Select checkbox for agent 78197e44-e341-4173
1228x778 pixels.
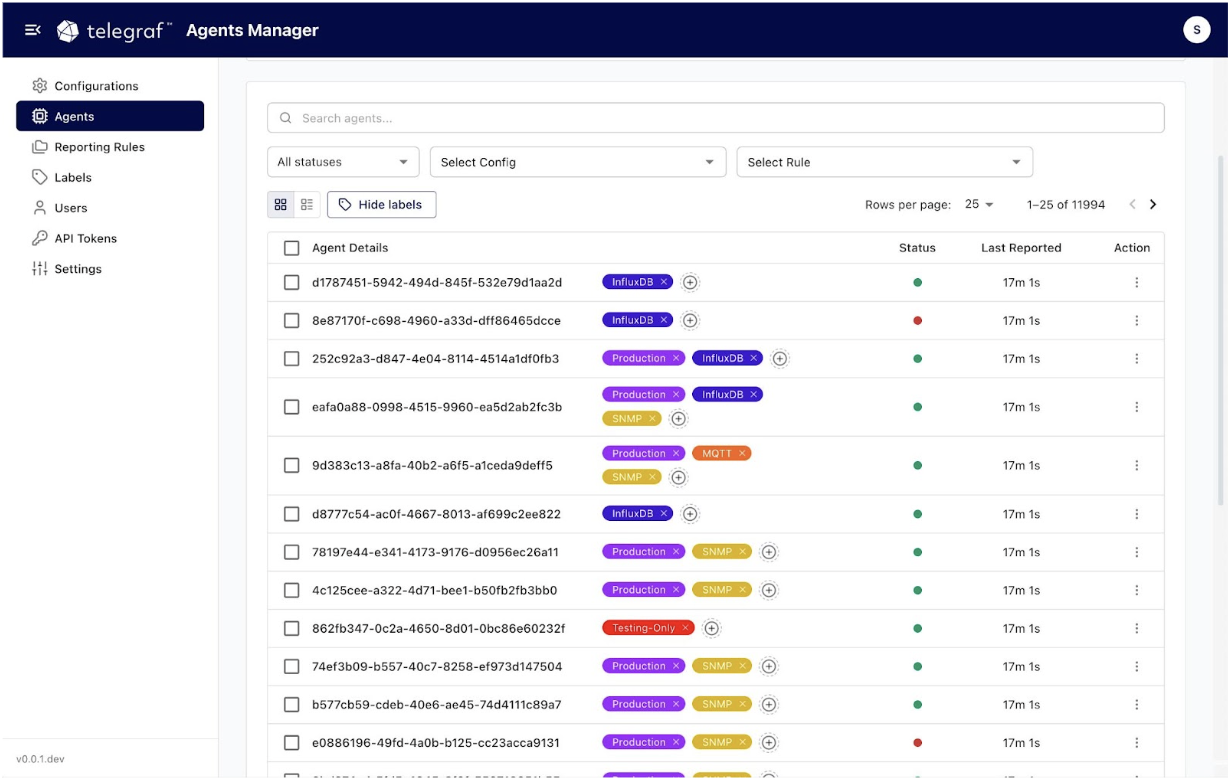292,552
